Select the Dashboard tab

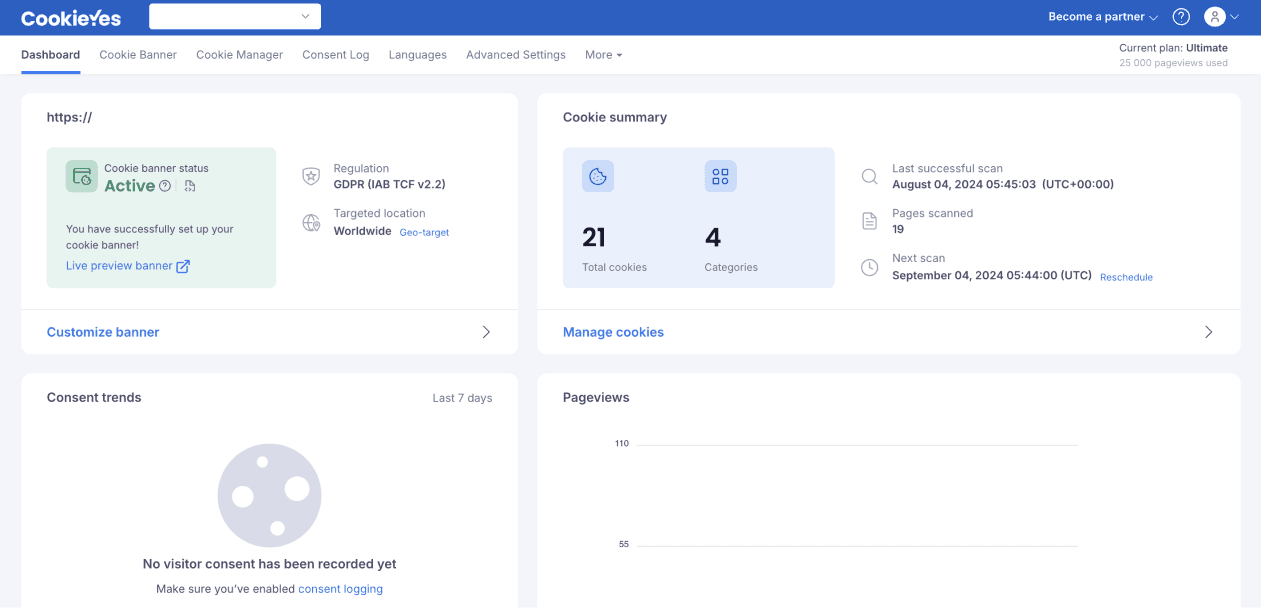[x=51, y=55]
